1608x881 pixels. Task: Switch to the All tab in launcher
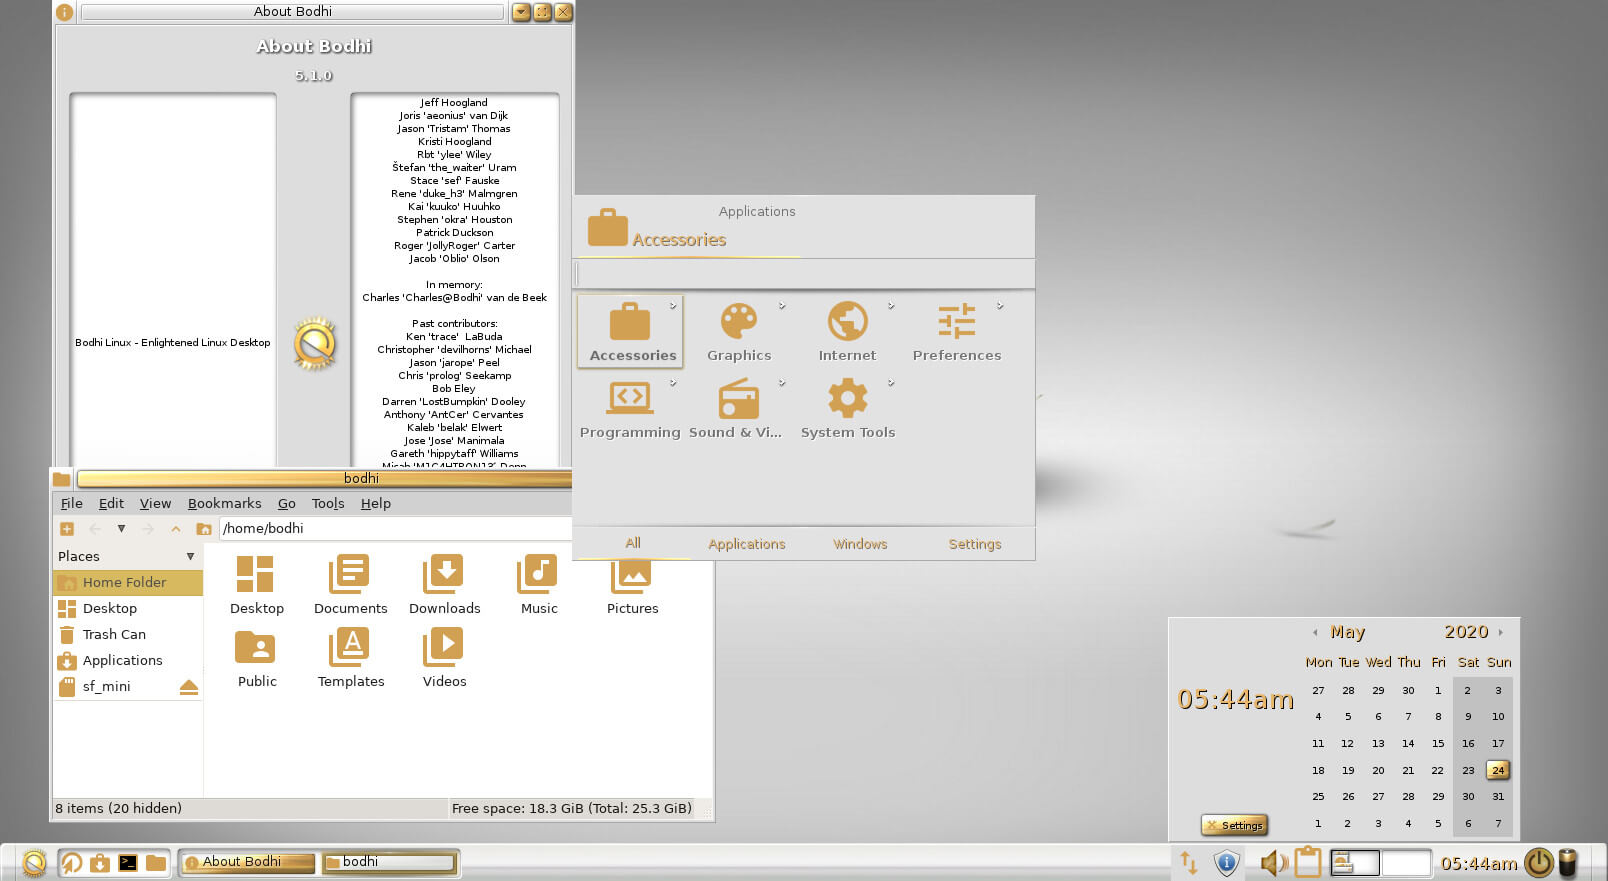coord(633,543)
